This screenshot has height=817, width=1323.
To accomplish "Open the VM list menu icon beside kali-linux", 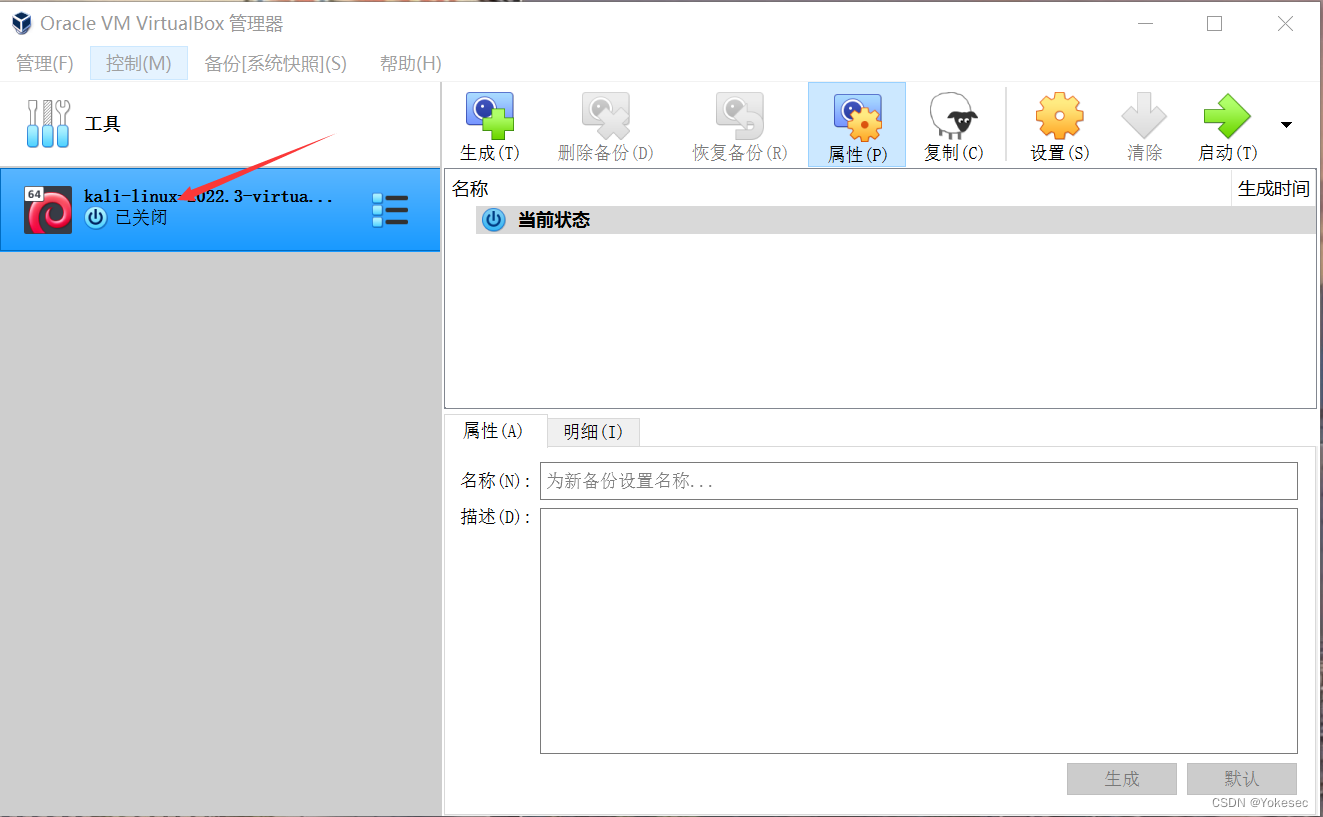I will point(390,210).
